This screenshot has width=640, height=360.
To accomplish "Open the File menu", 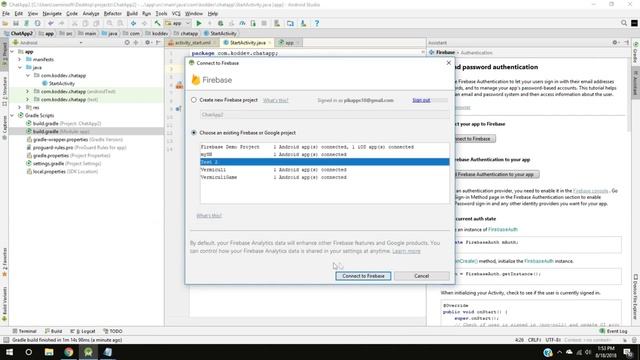I will (x=6, y=13).
